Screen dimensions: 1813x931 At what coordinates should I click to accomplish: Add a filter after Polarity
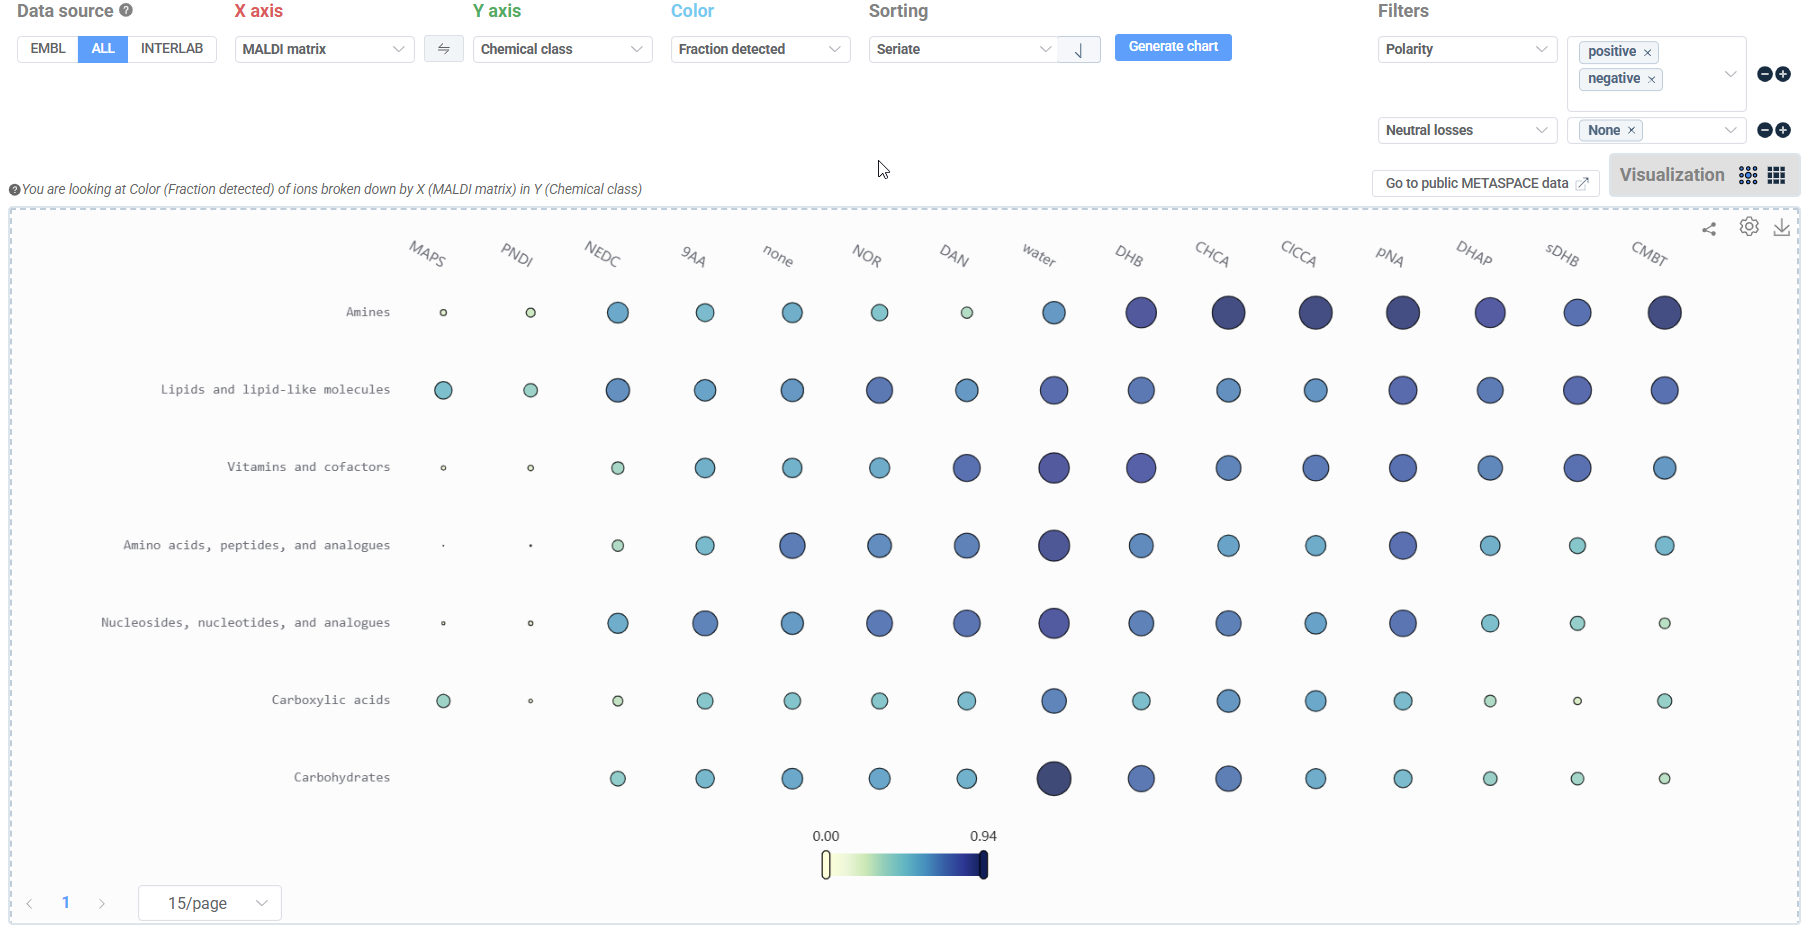click(x=1783, y=74)
